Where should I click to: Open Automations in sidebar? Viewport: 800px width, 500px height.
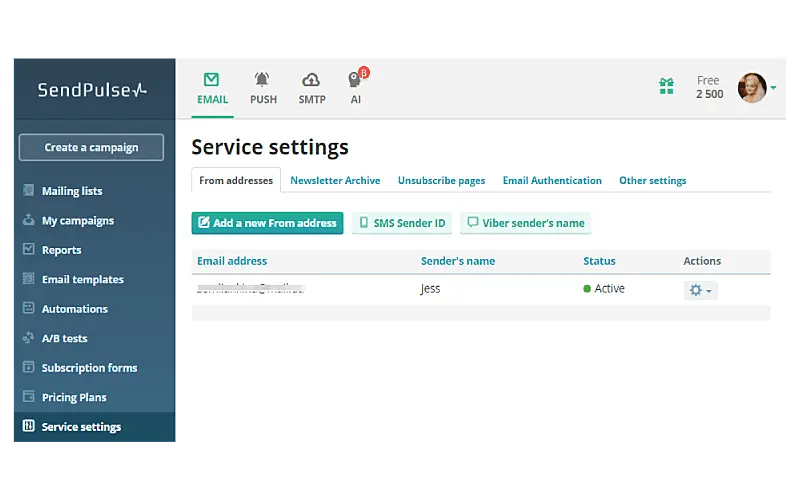[74, 309]
